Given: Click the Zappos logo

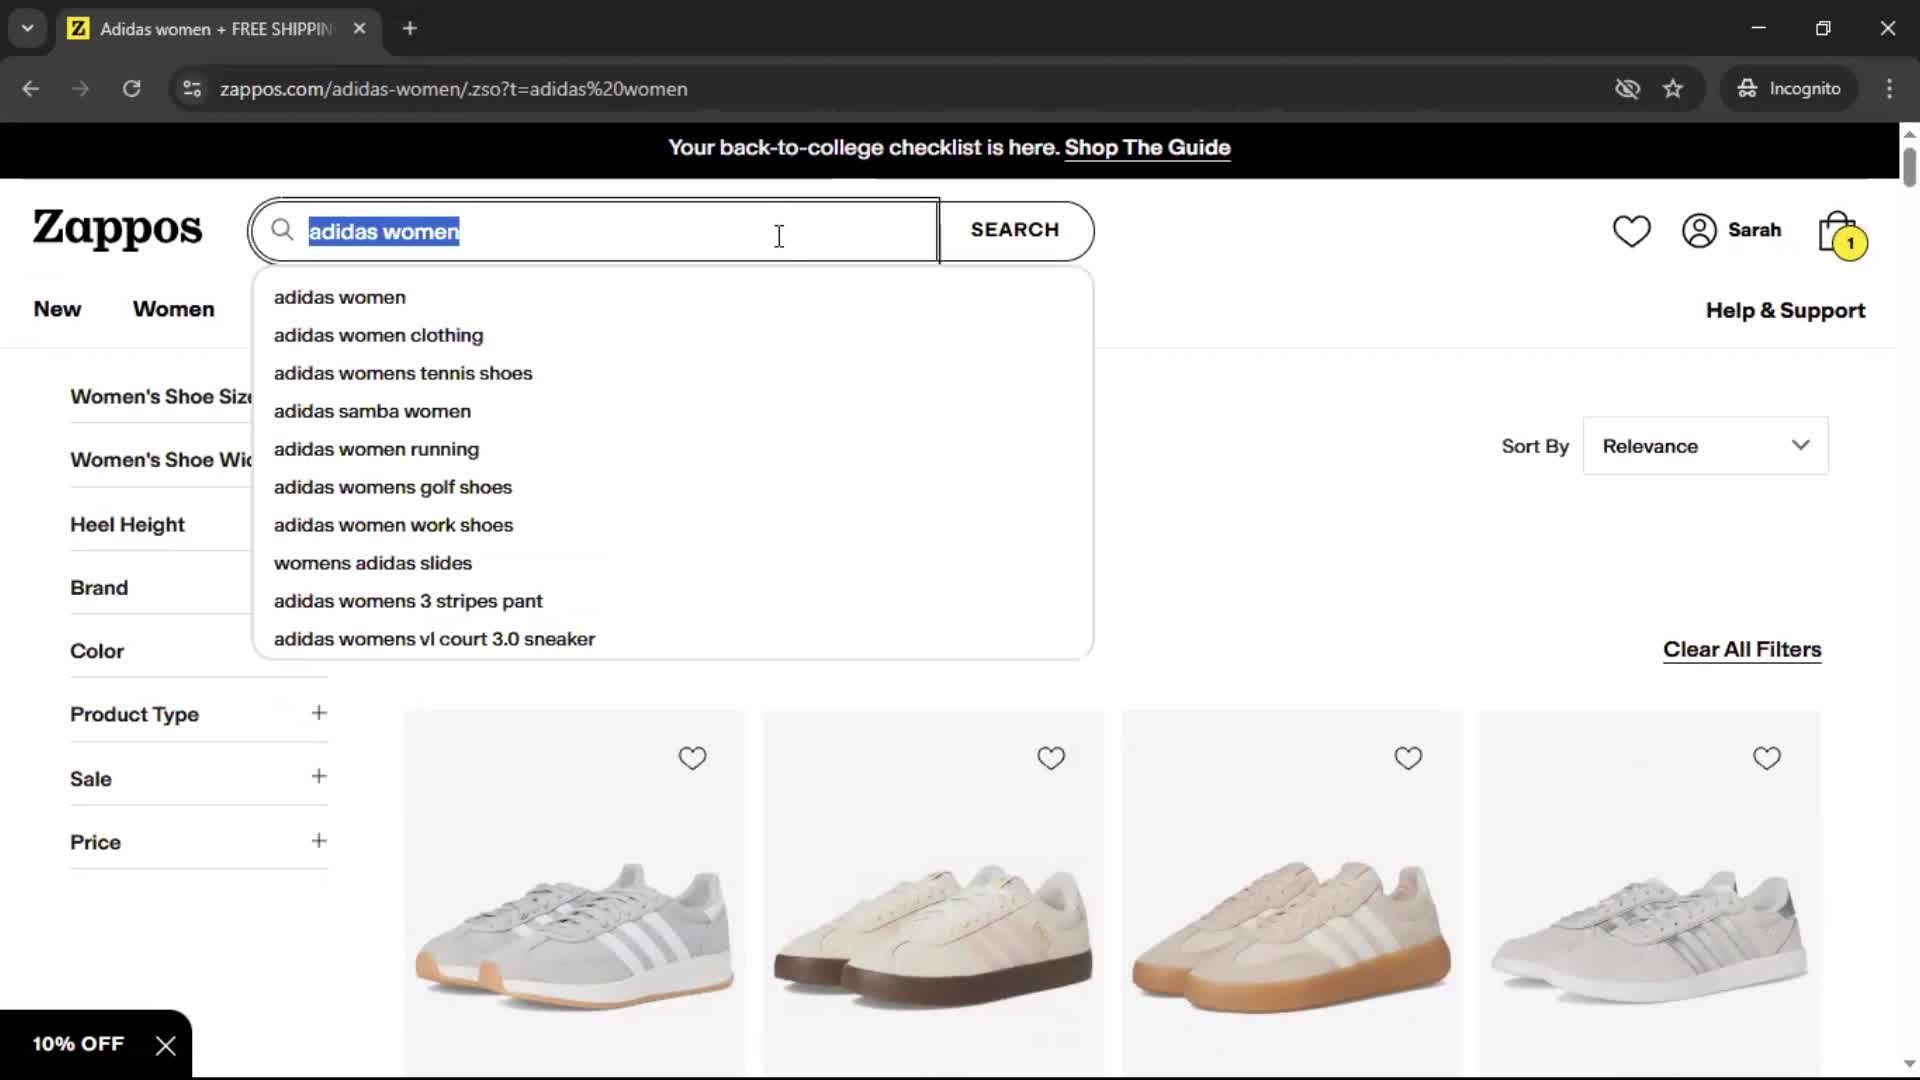Looking at the screenshot, I should (117, 229).
